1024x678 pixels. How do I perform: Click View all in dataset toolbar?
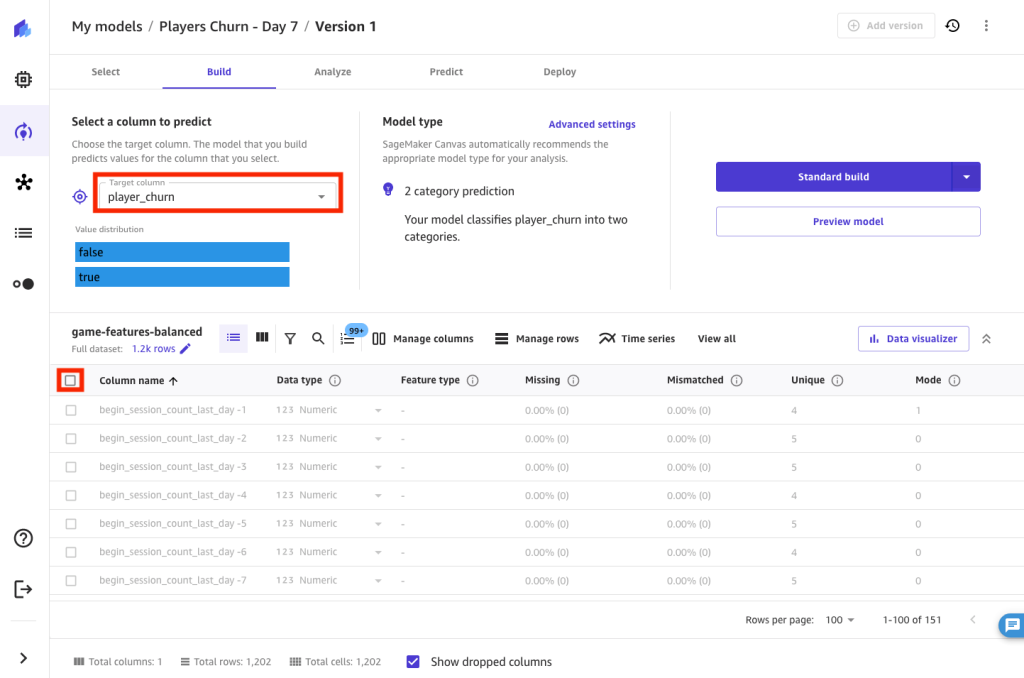(716, 338)
